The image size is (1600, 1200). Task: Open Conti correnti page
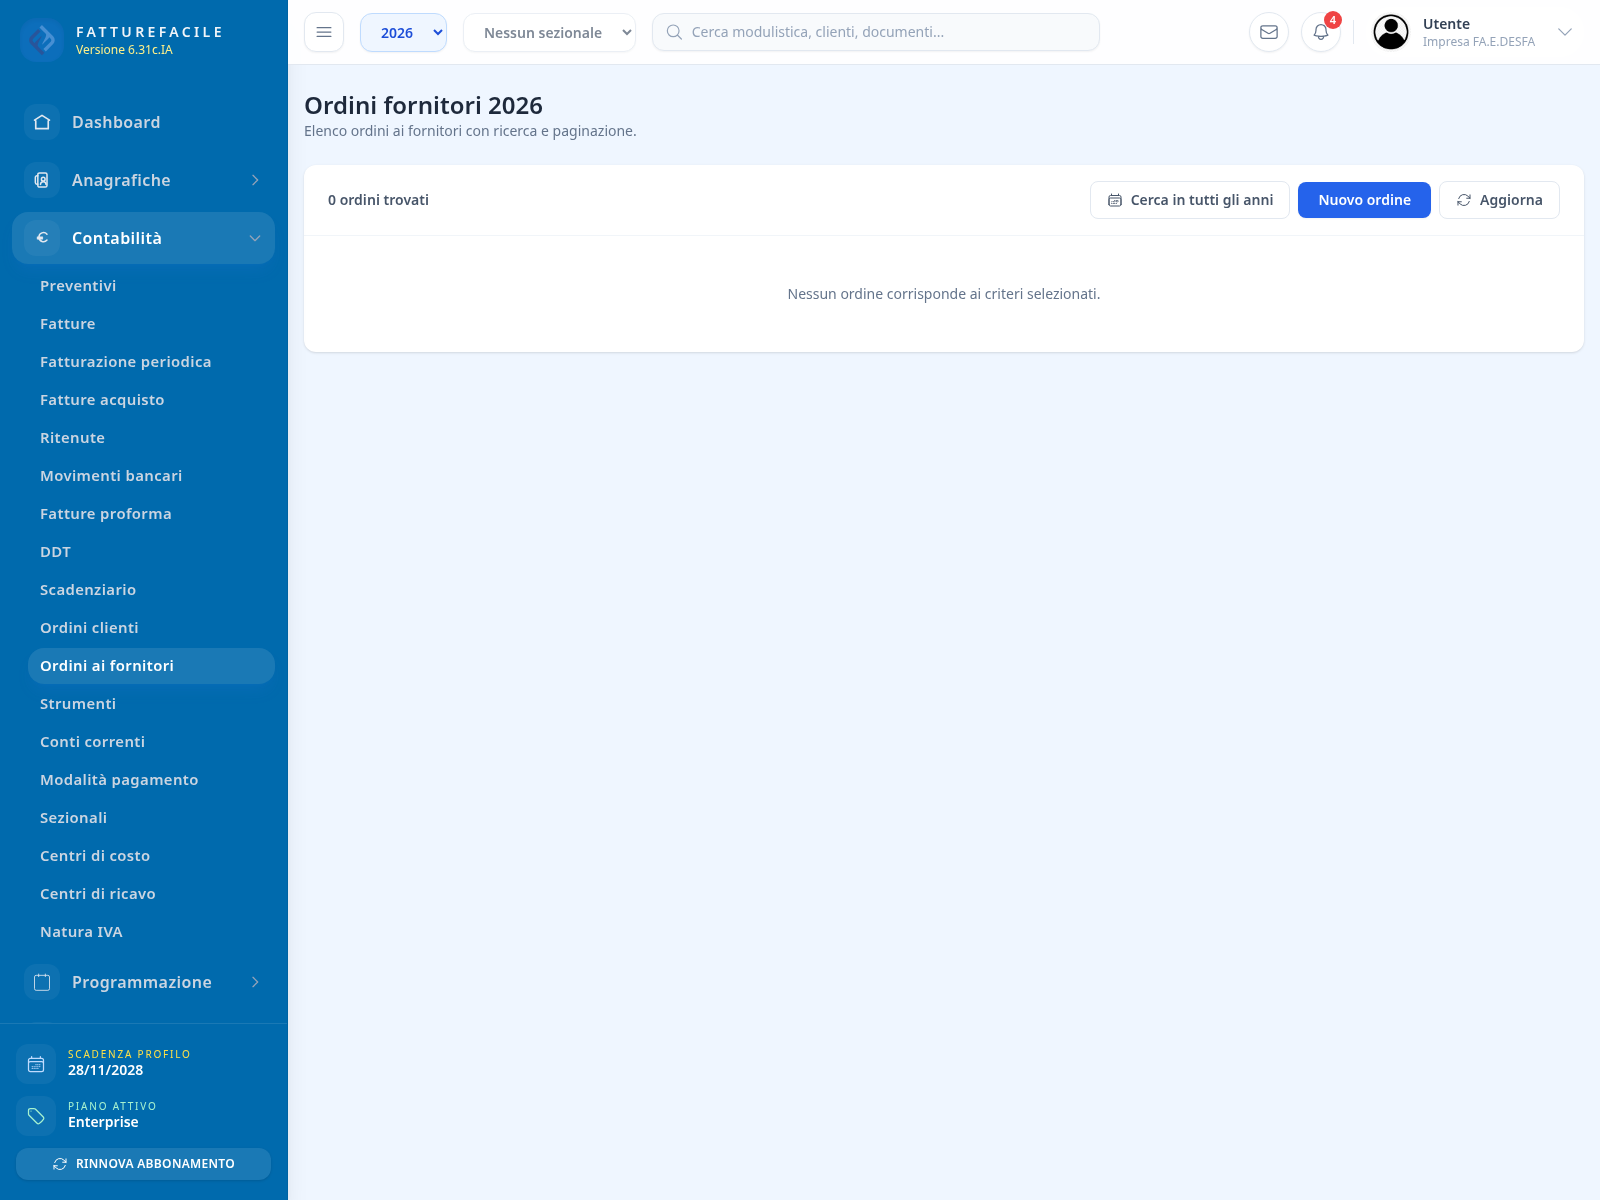[151, 742]
